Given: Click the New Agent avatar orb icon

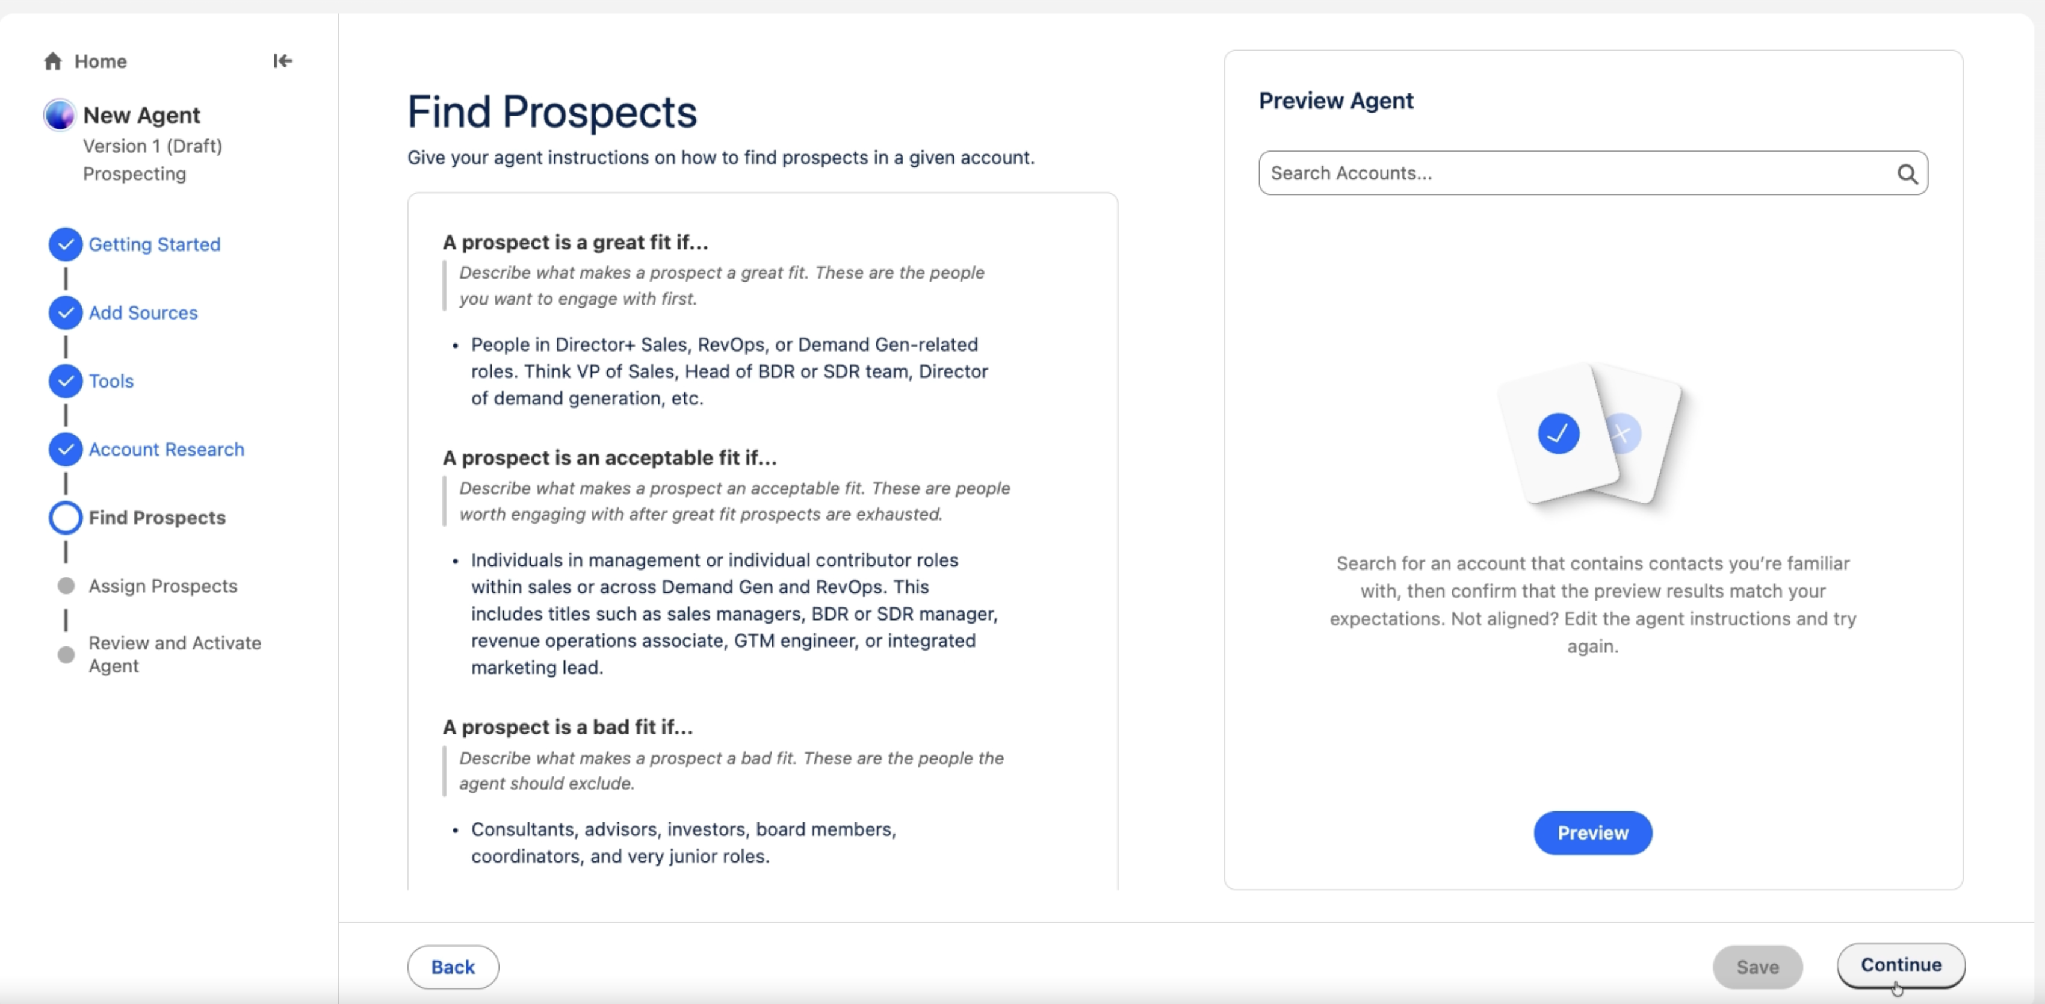Looking at the screenshot, I should pyautogui.click(x=59, y=115).
